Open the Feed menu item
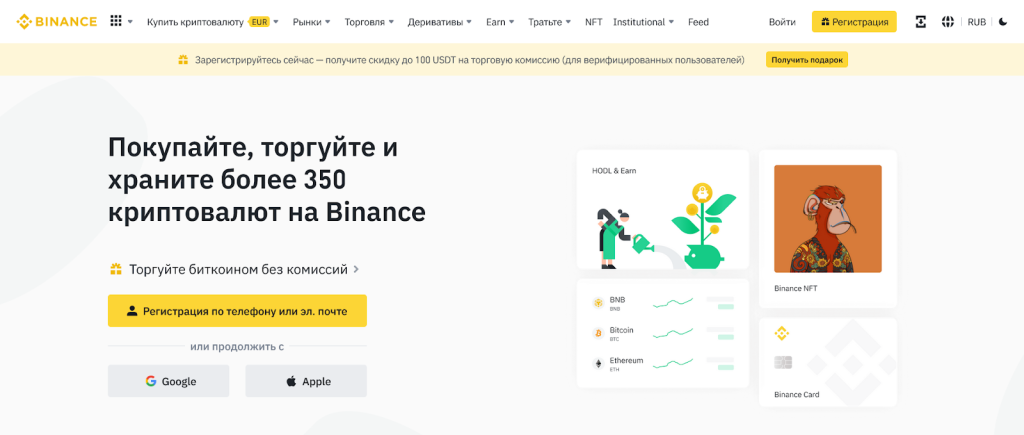The width and height of the screenshot is (1024, 435). 698,21
